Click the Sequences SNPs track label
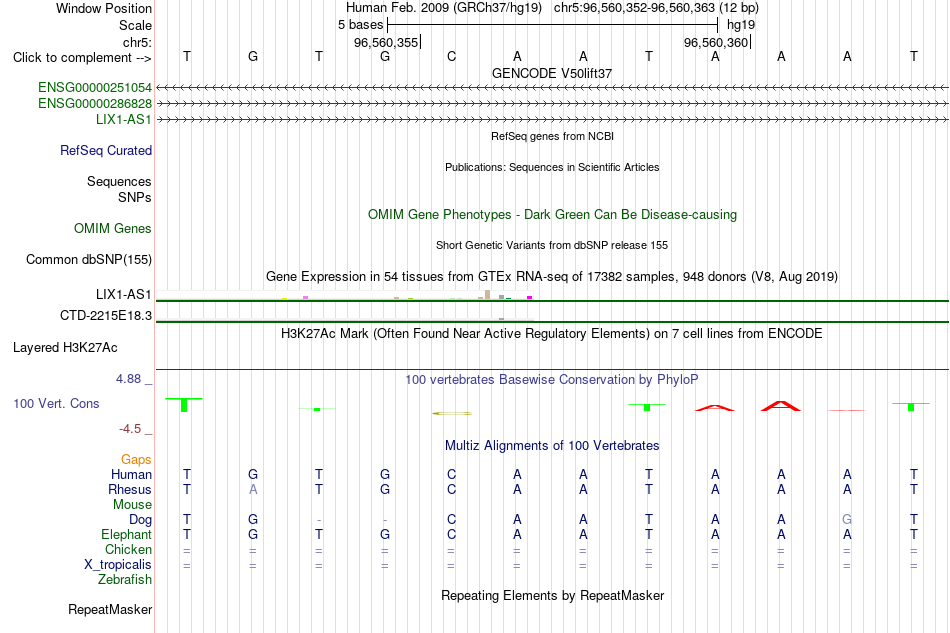 (119, 190)
